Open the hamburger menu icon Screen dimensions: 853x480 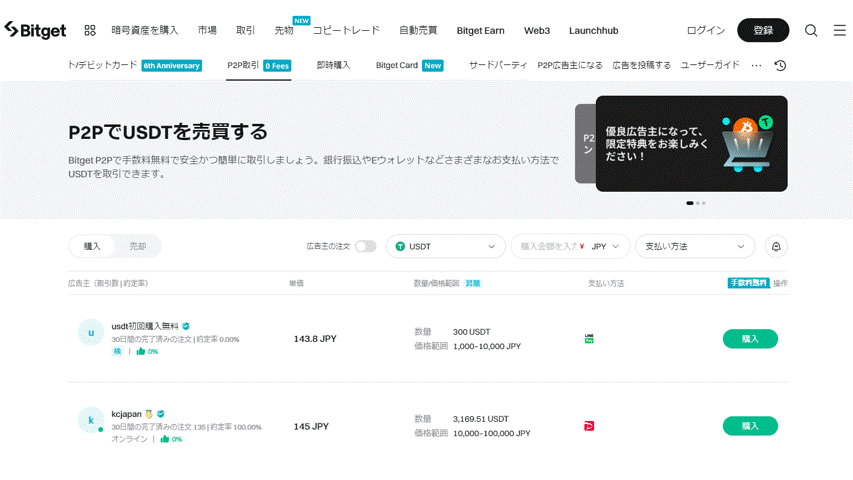click(x=839, y=30)
